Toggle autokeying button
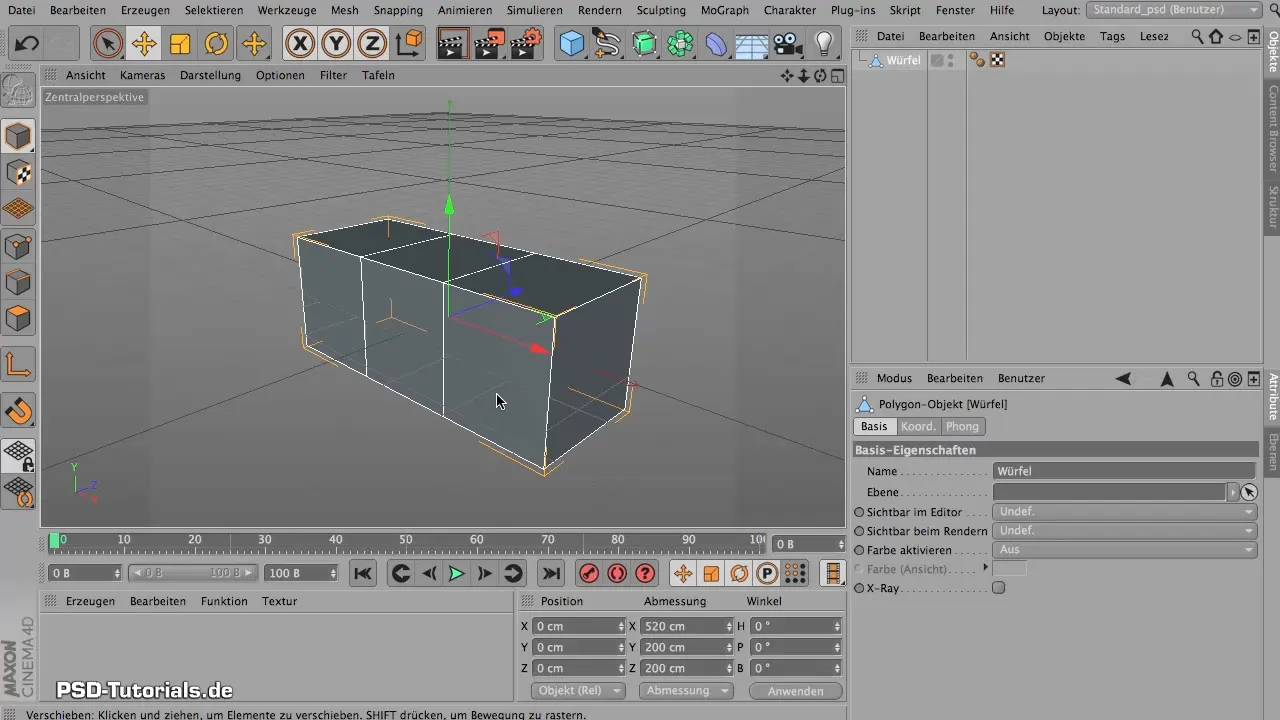1280x720 pixels. click(617, 573)
